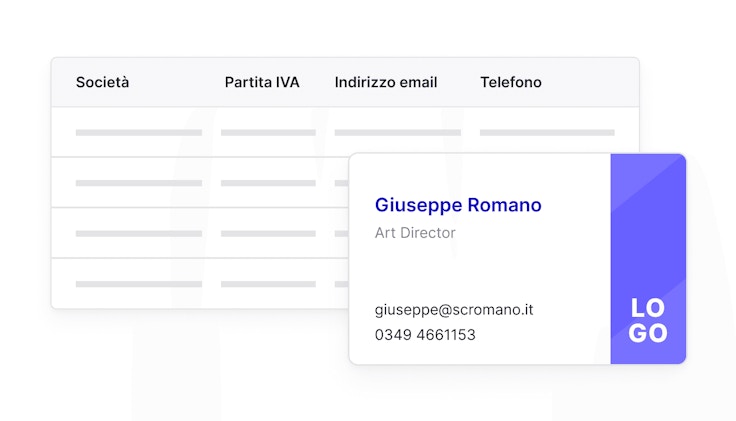Select fourth row's Partita IVA placeholder cell
This screenshot has width=736, height=421.
[x=268, y=284]
